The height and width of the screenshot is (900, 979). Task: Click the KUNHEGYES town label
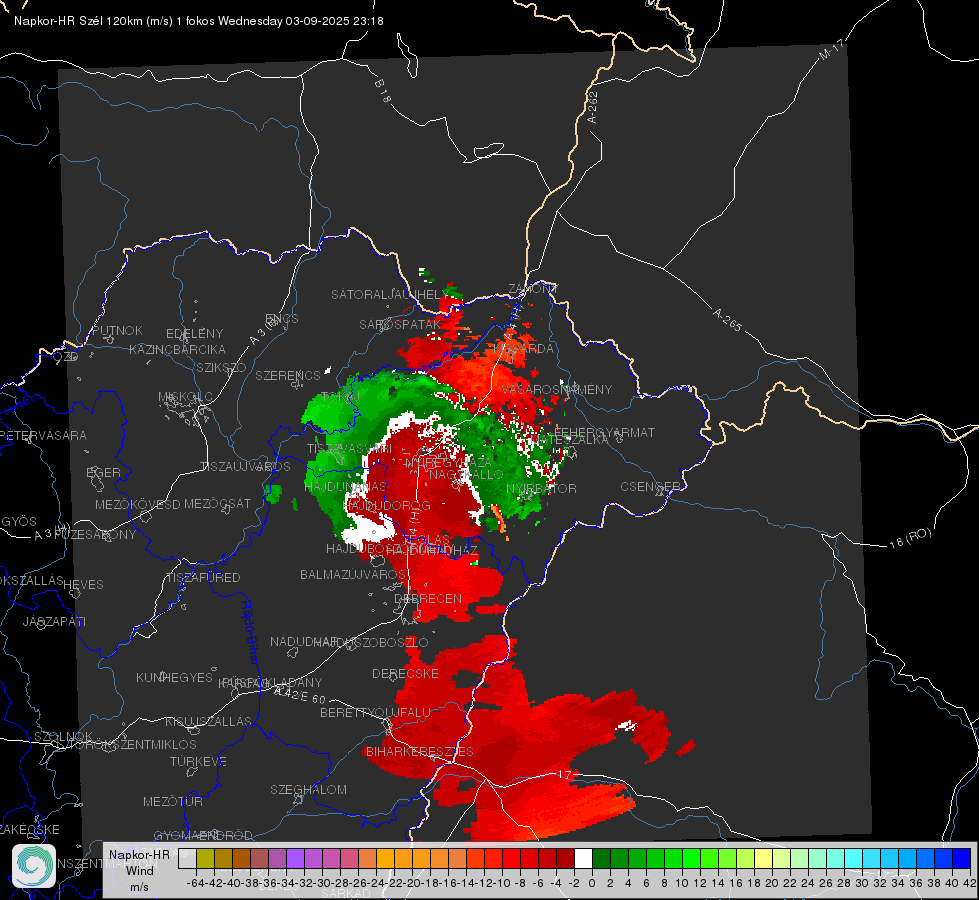click(x=174, y=677)
